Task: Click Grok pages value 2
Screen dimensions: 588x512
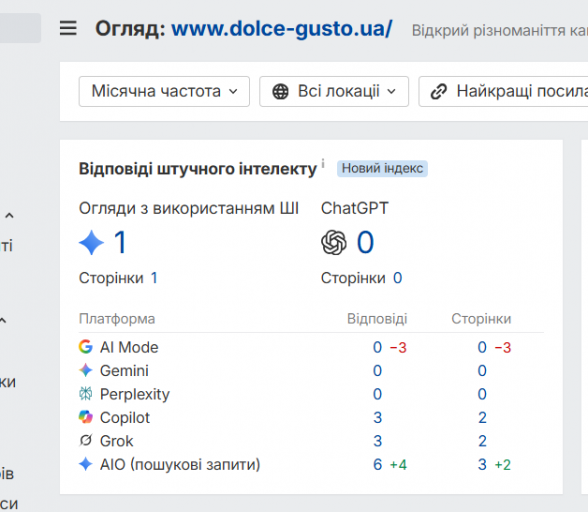Action: pyautogui.click(x=482, y=441)
